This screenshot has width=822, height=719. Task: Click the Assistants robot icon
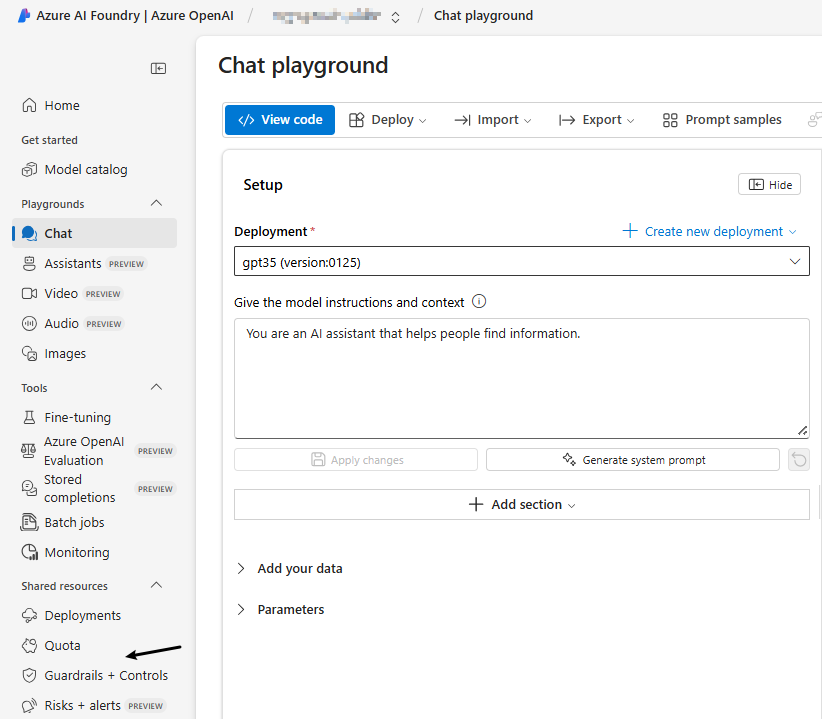click(x=29, y=264)
